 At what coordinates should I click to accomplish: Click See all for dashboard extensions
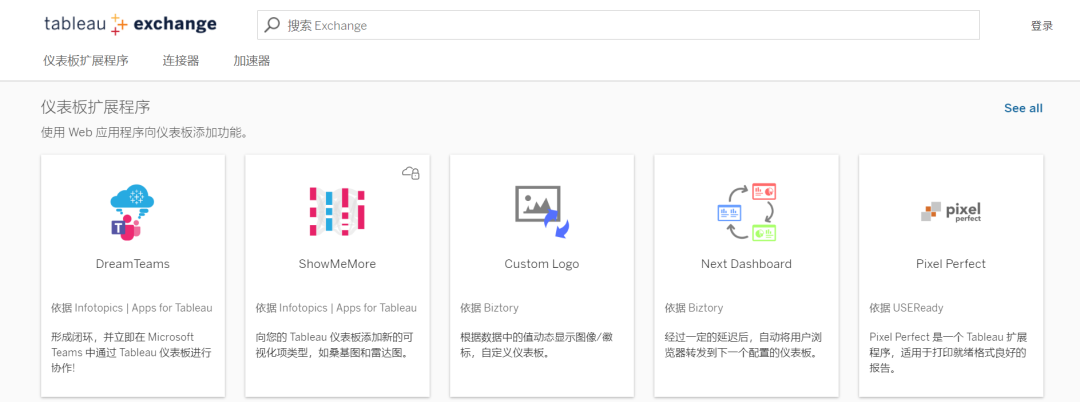[1023, 108]
